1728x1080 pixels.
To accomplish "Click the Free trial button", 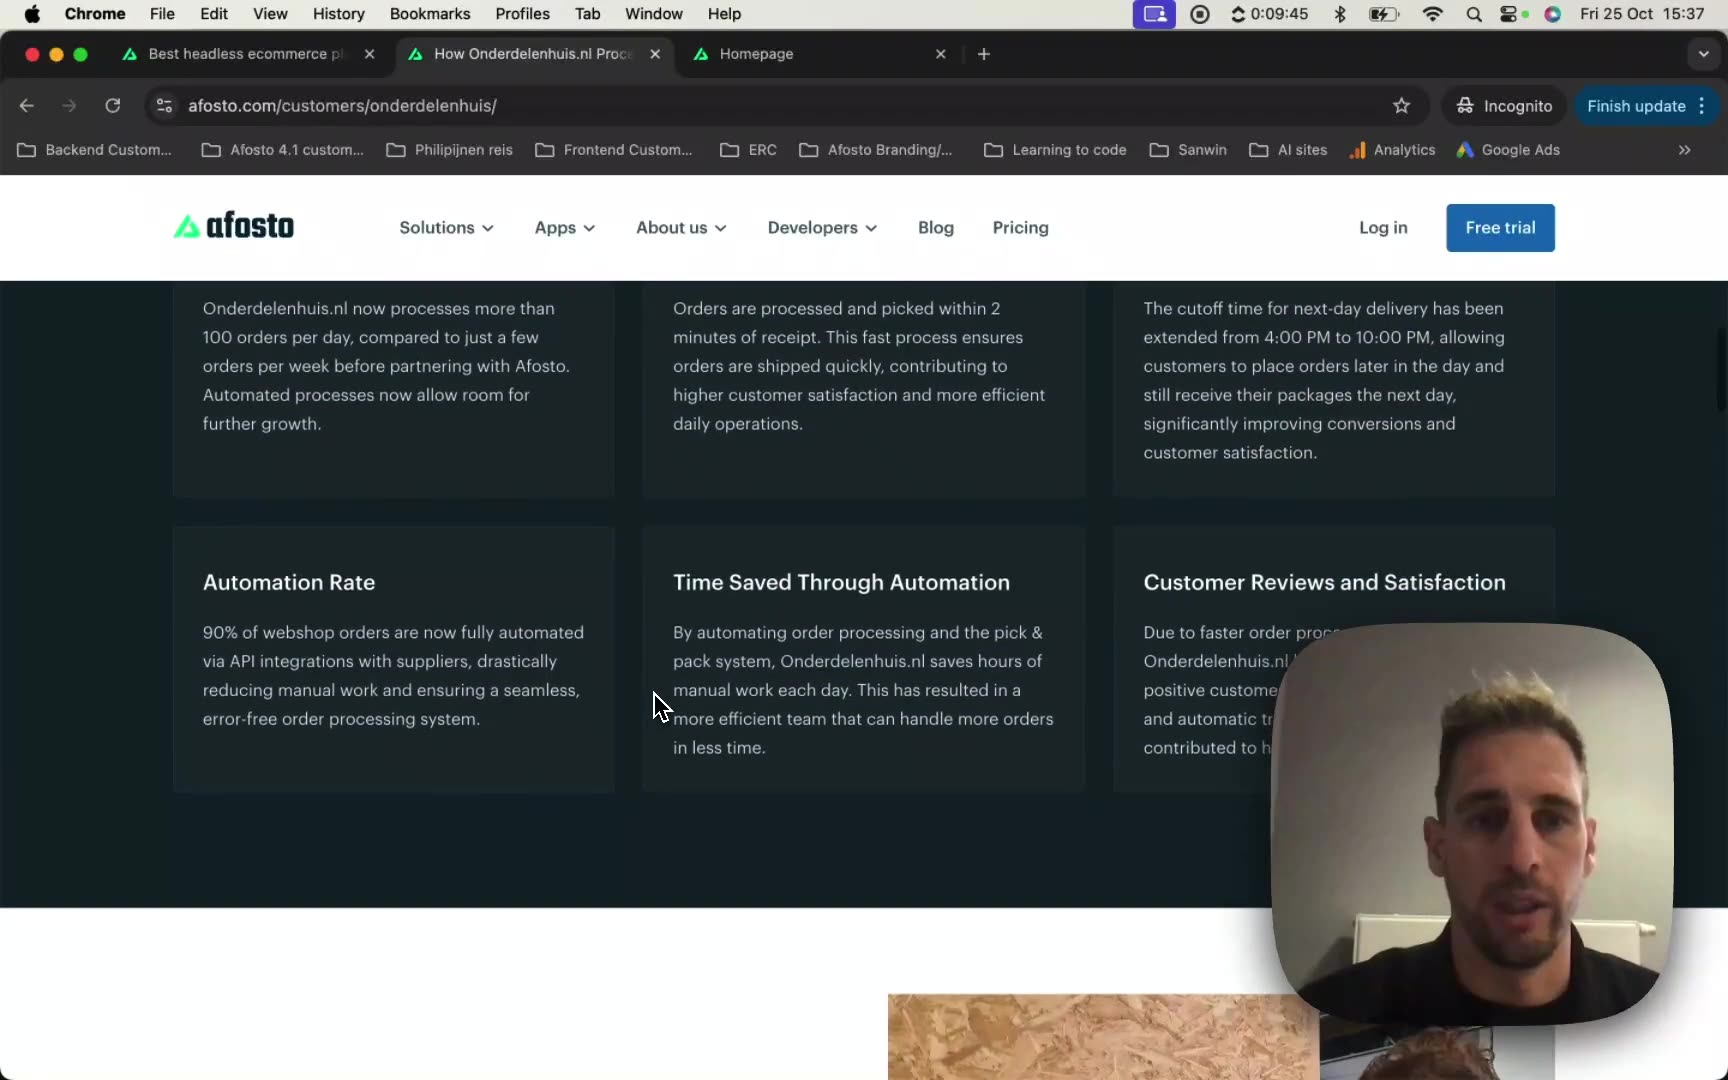I will (x=1499, y=228).
